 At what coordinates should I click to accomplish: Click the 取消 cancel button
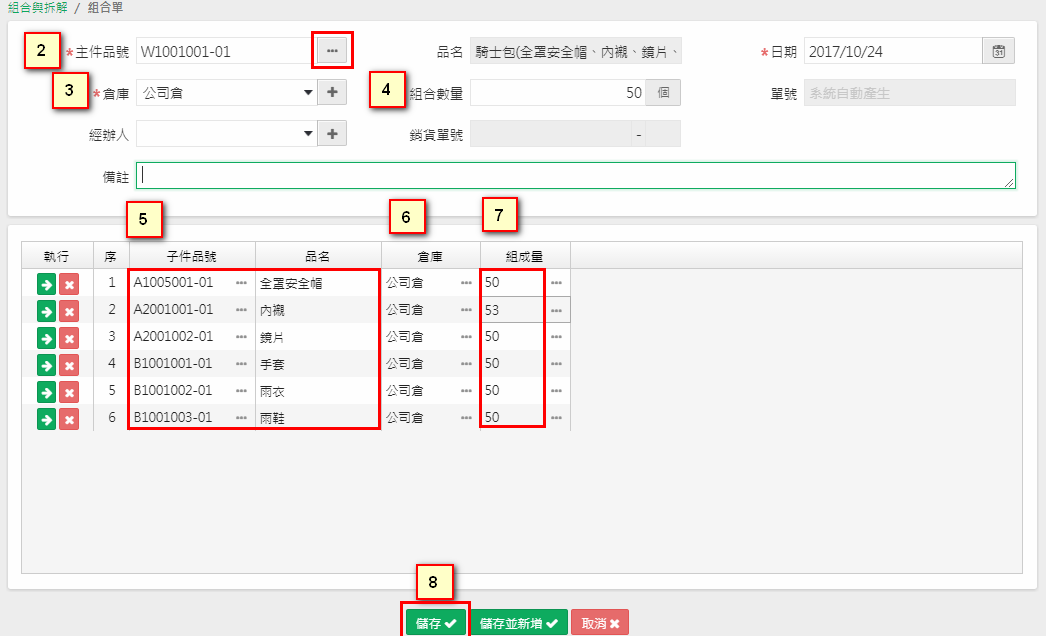pyautogui.click(x=600, y=623)
